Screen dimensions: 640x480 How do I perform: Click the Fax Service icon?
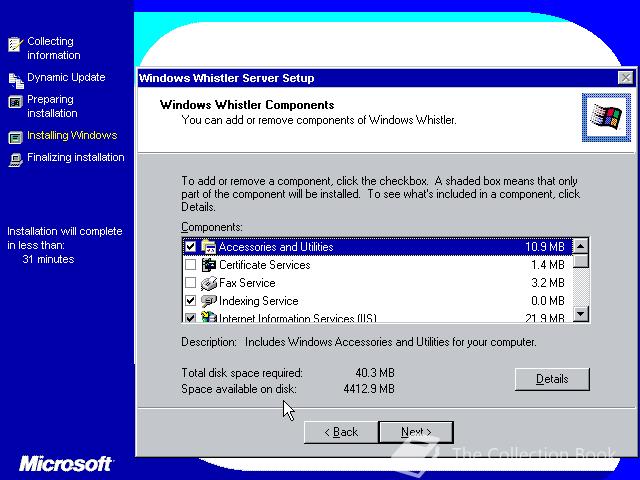(x=209, y=283)
